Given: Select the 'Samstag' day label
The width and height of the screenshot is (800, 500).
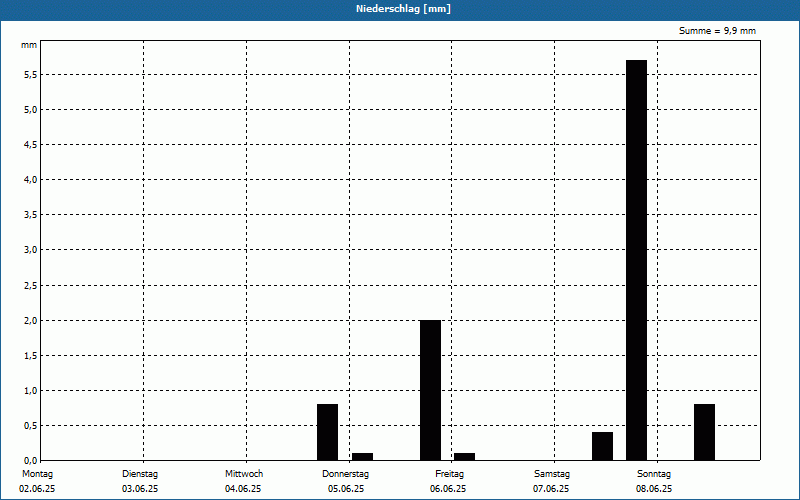Looking at the screenshot, I should (x=552, y=474).
